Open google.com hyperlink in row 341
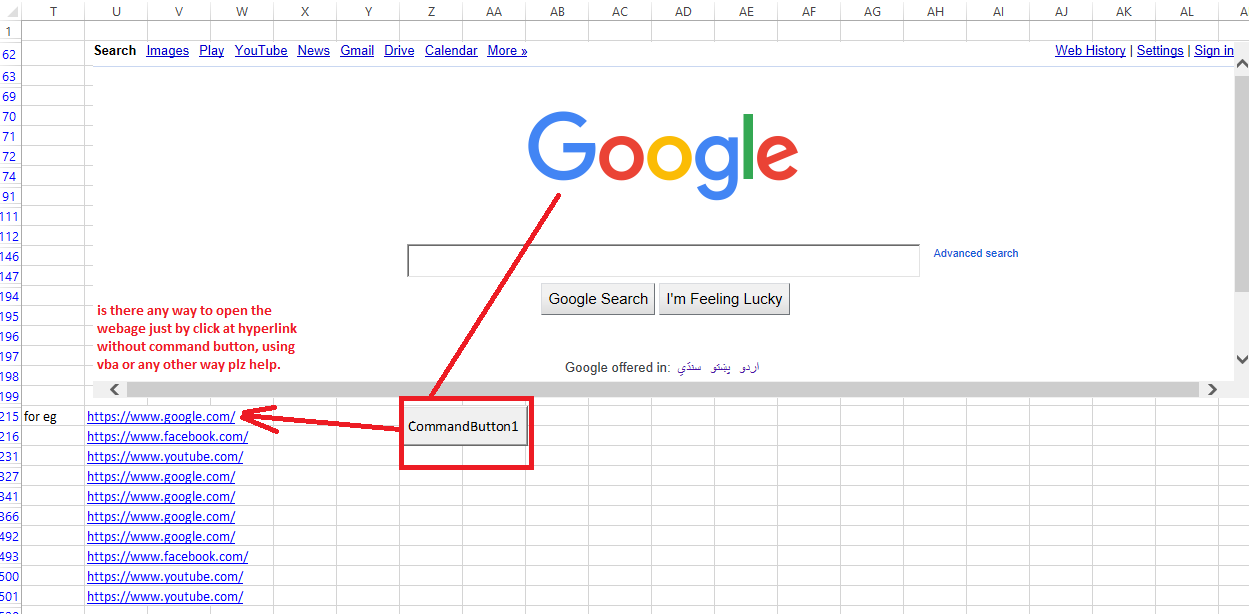Viewport: 1249px width, 614px height. pyautogui.click(x=161, y=497)
